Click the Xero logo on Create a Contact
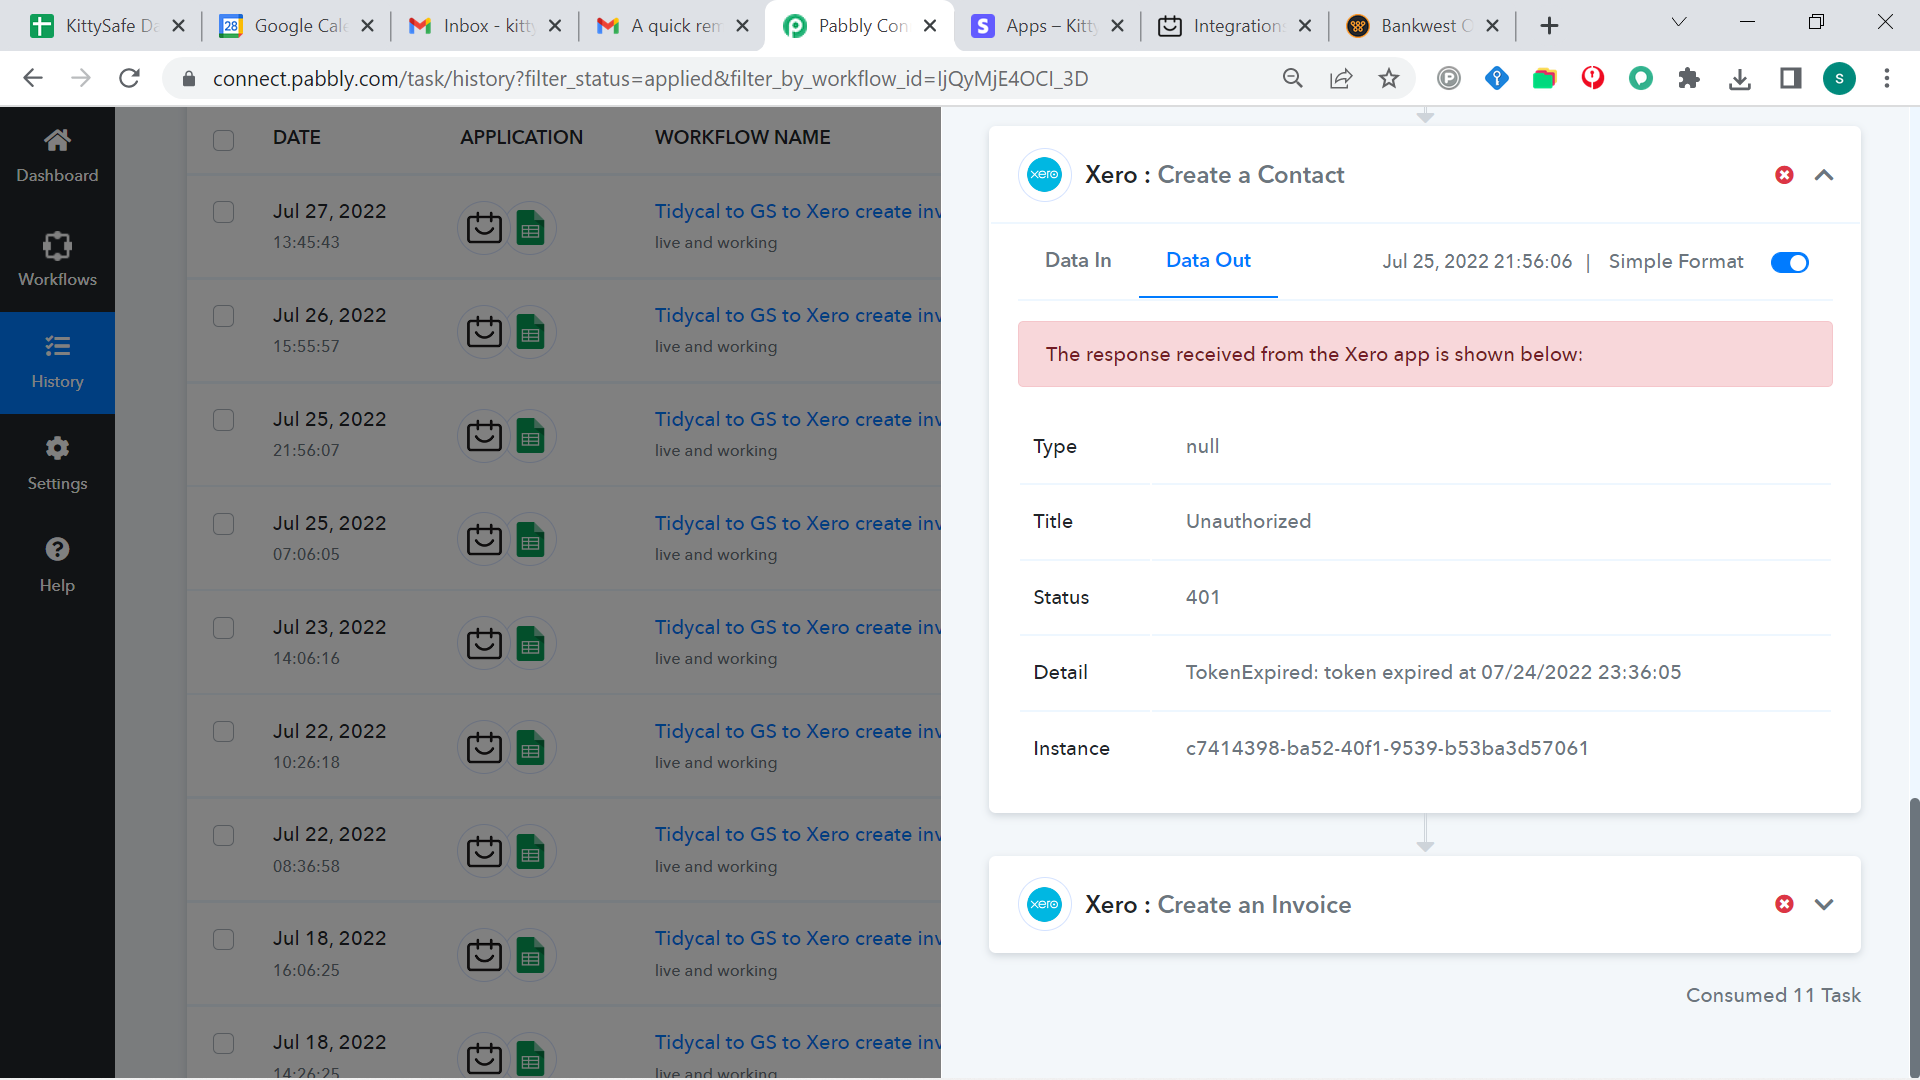Image resolution: width=1920 pixels, height=1080 pixels. coord(1044,175)
